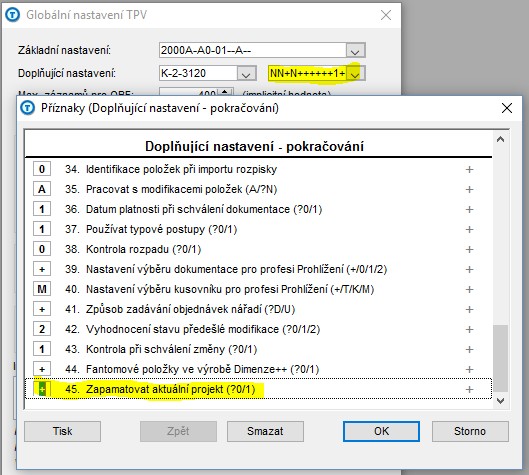Screen dimensions: 529x475
Task: Select highlighted value box for Zapamatovat aktuální projekt
Action: click(42, 389)
